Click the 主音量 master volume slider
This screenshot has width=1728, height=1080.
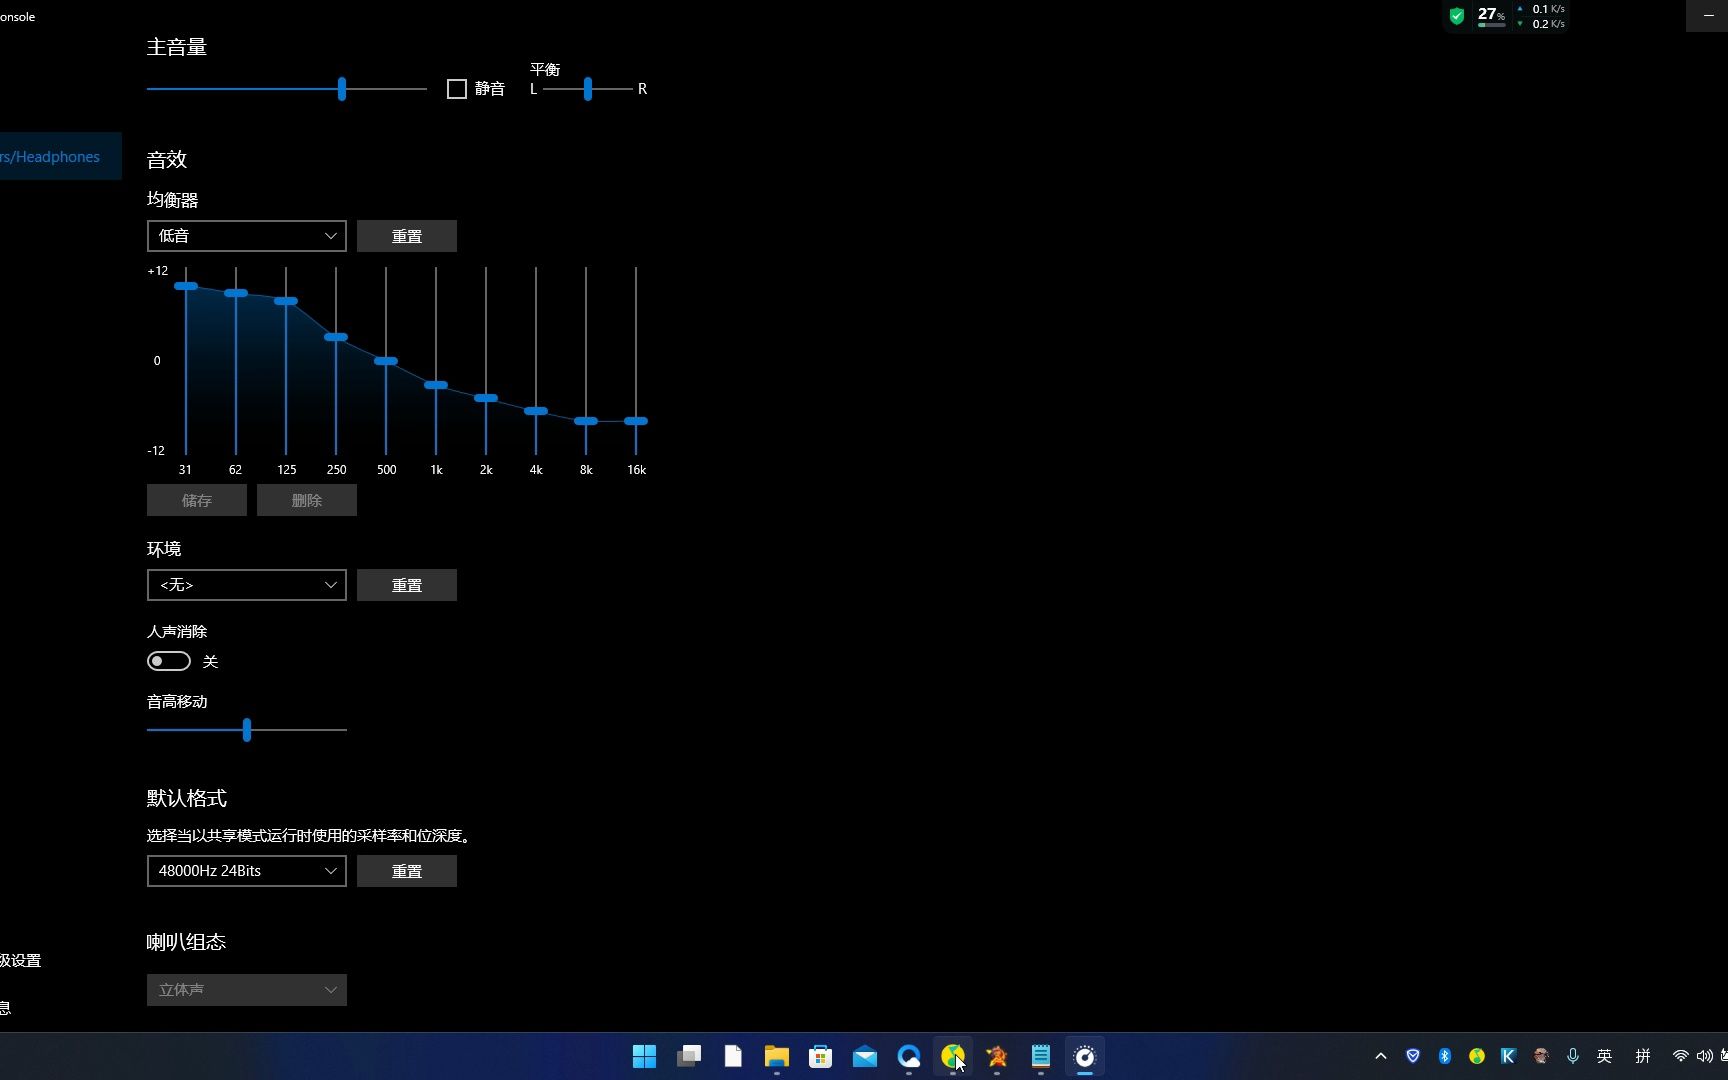(287, 89)
